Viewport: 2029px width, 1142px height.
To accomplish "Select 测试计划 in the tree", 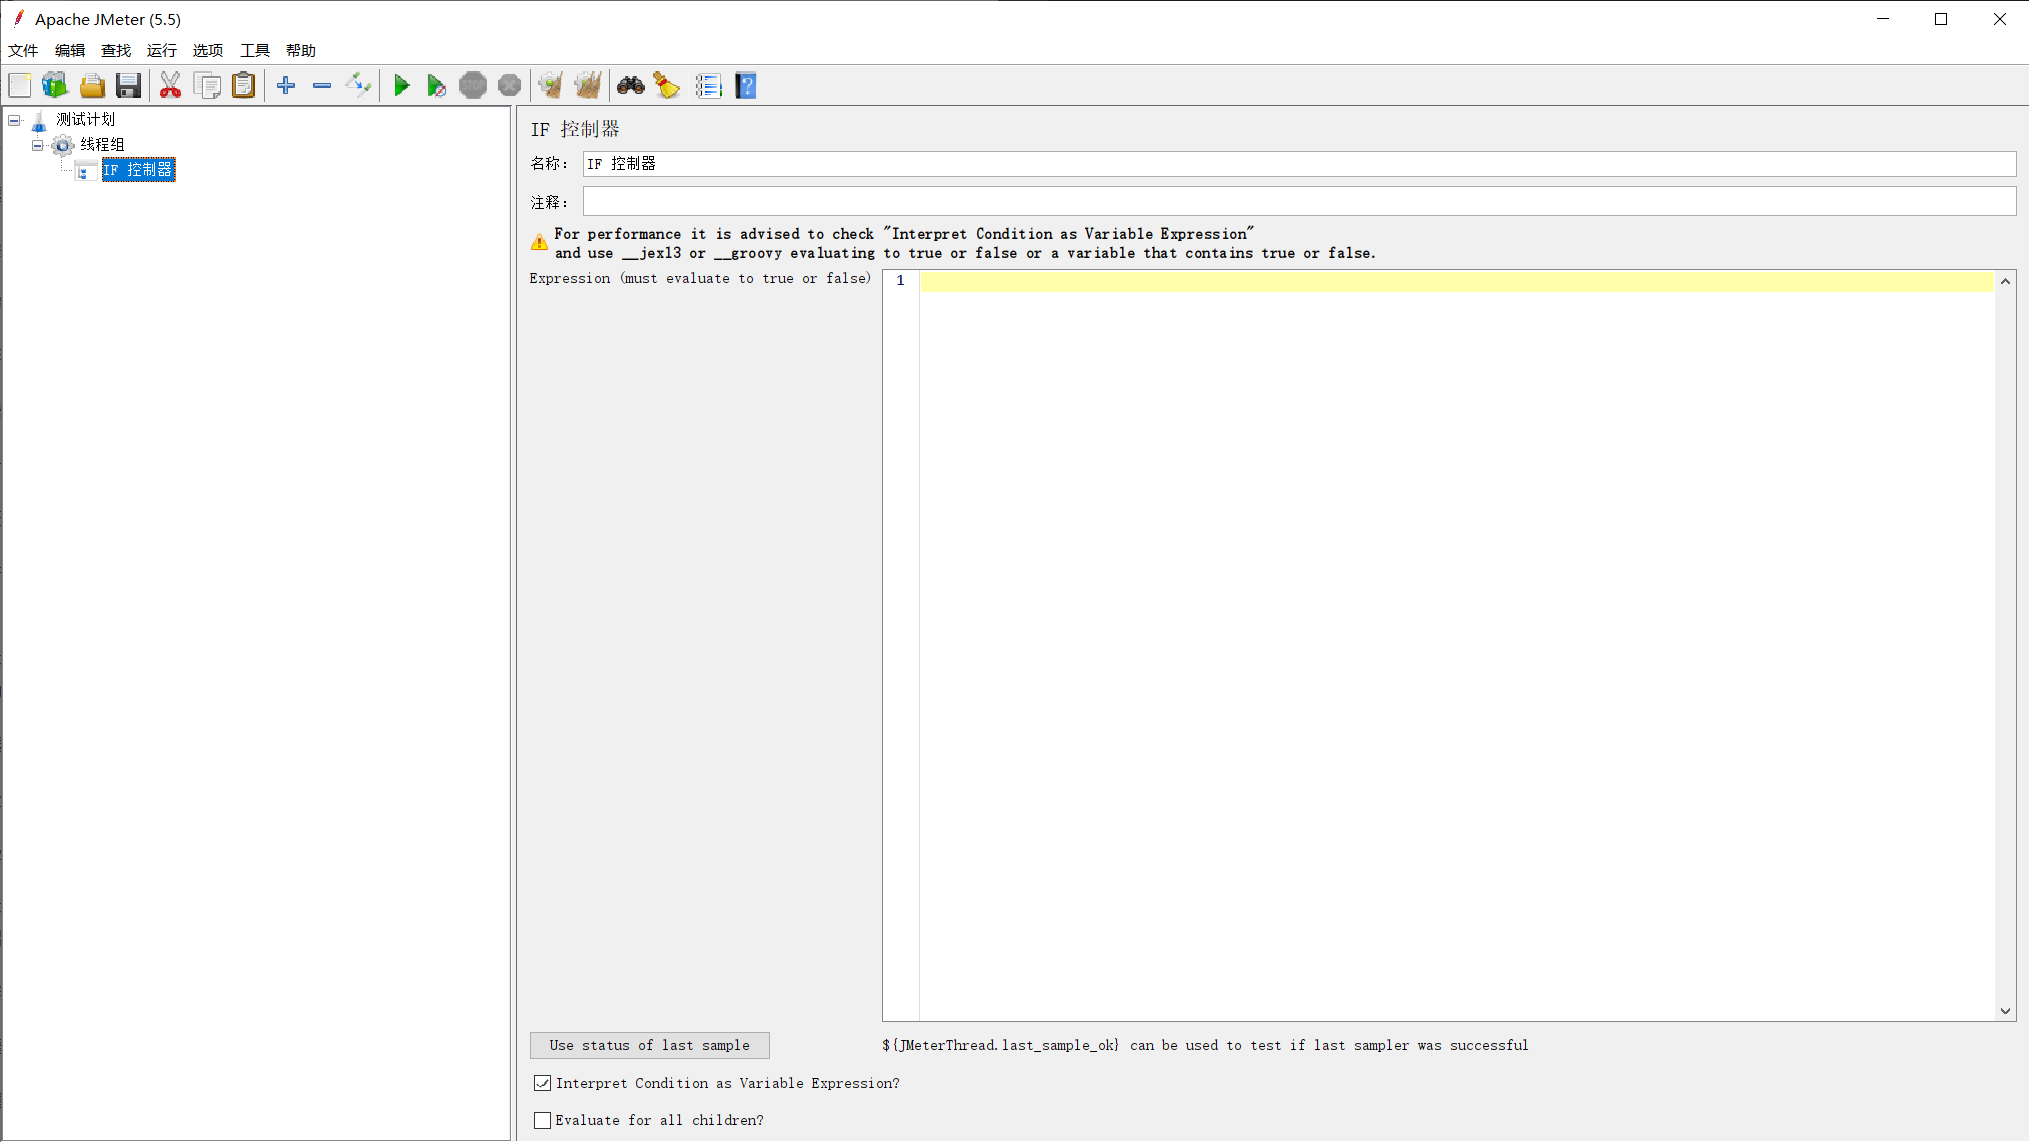I will [x=86, y=120].
